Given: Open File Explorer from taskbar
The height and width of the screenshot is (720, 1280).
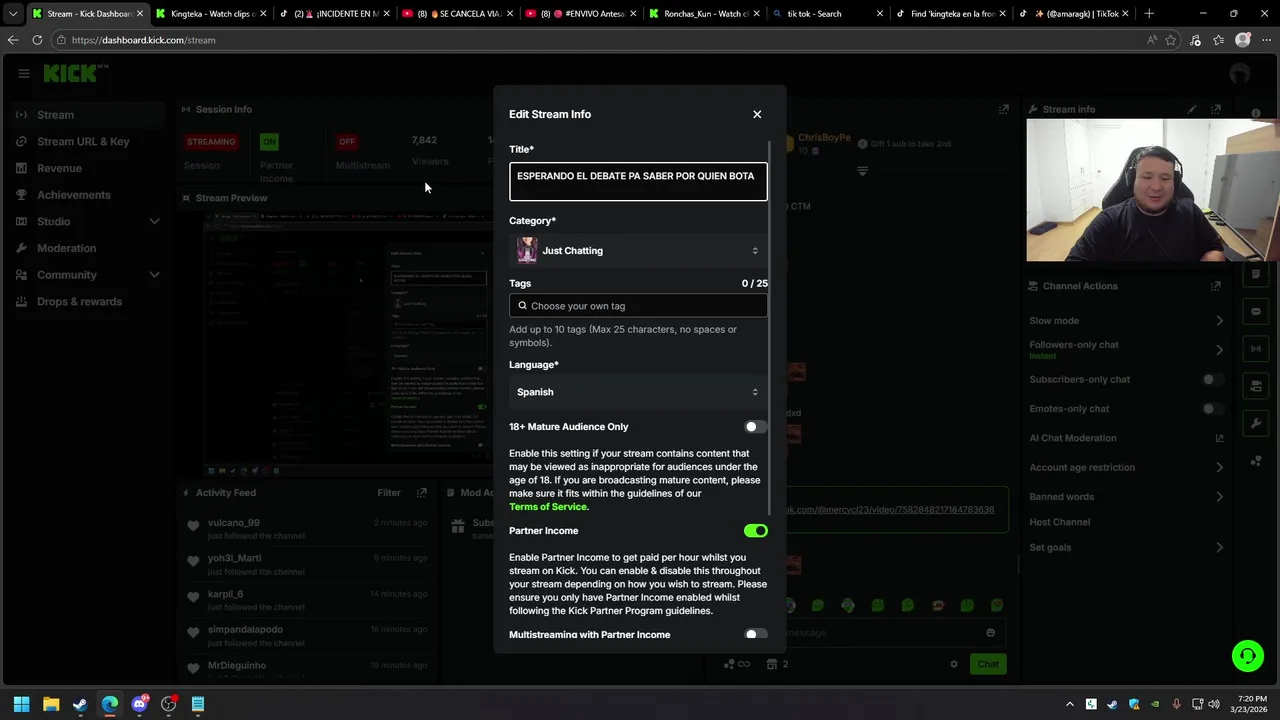Looking at the screenshot, I should pos(51,704).
